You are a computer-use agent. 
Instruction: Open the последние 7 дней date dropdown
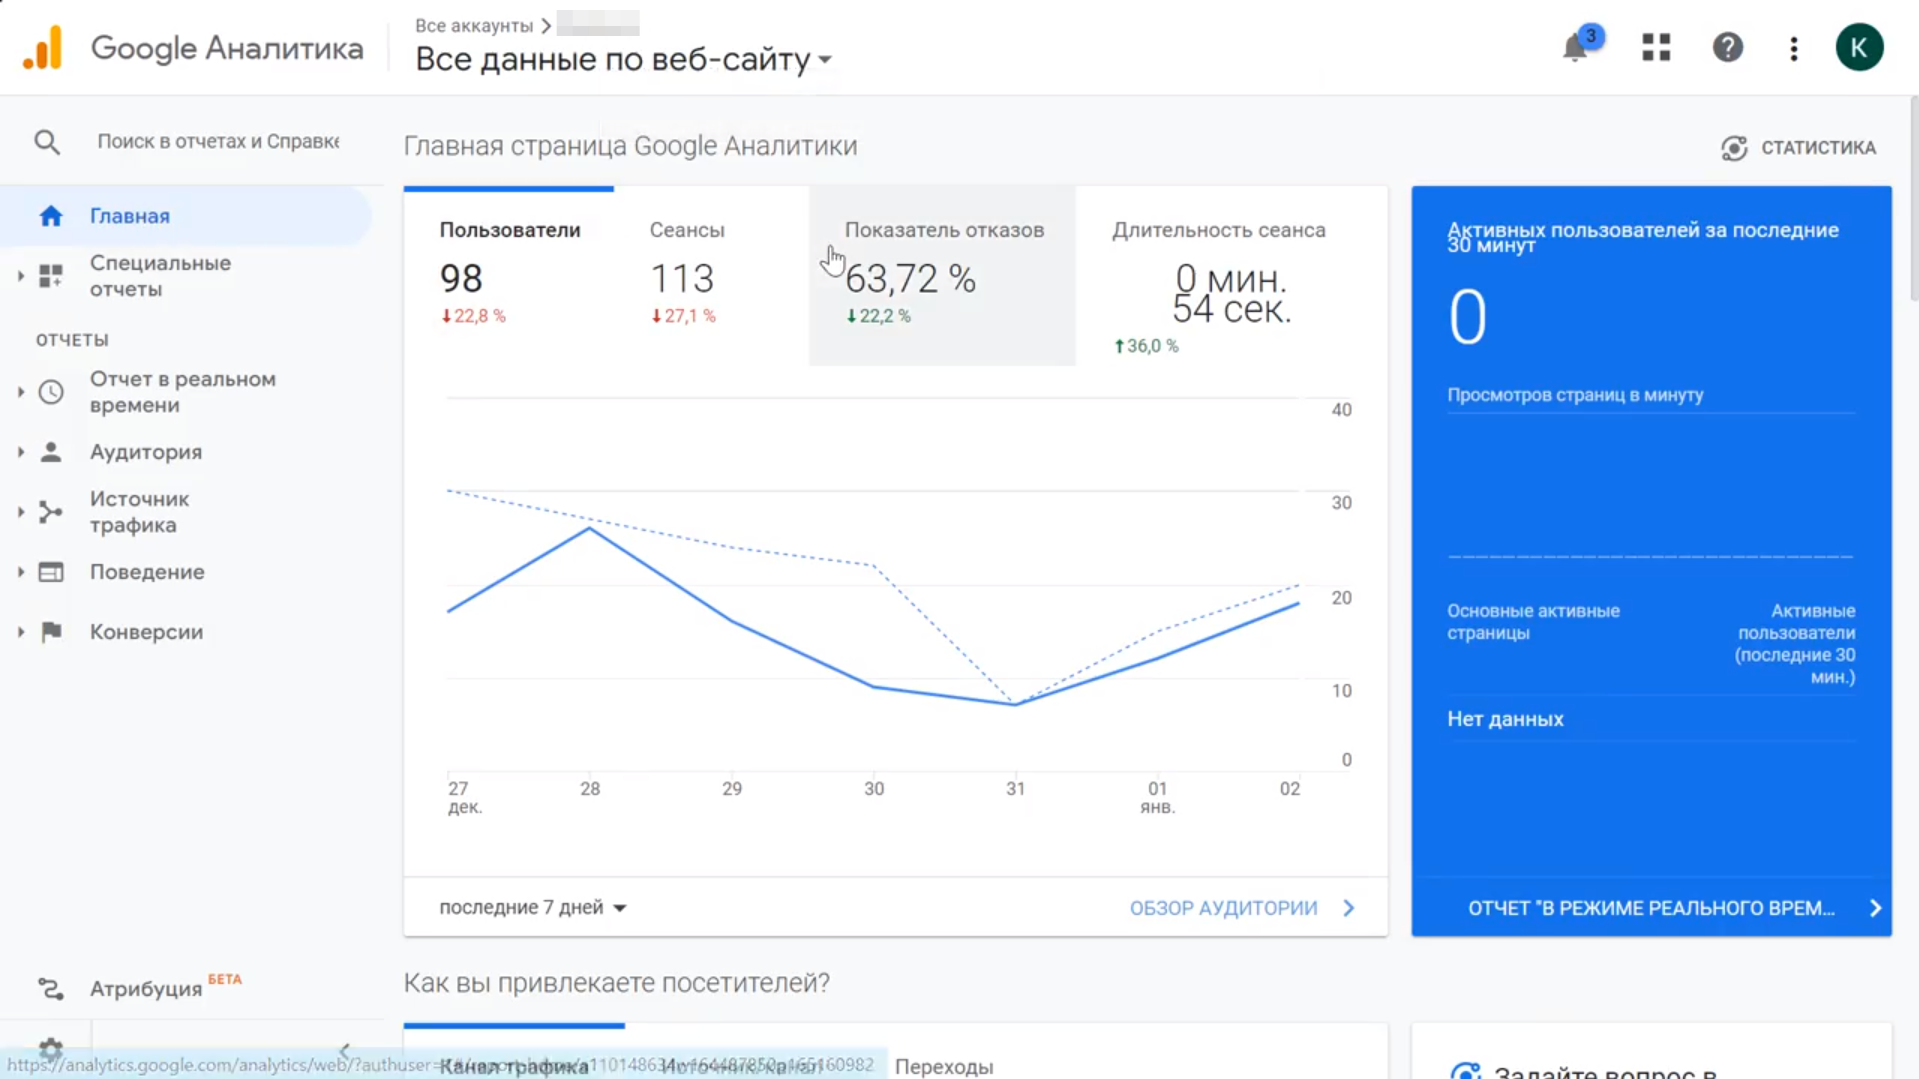[x=533, y=907]
